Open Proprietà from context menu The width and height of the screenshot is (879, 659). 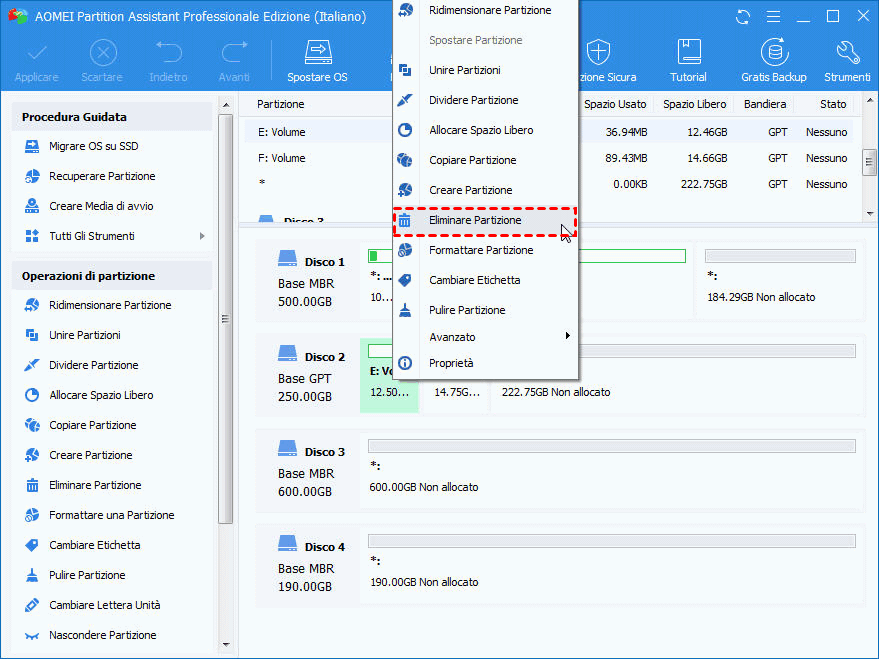pyautogui.click(x=485, y=363)
